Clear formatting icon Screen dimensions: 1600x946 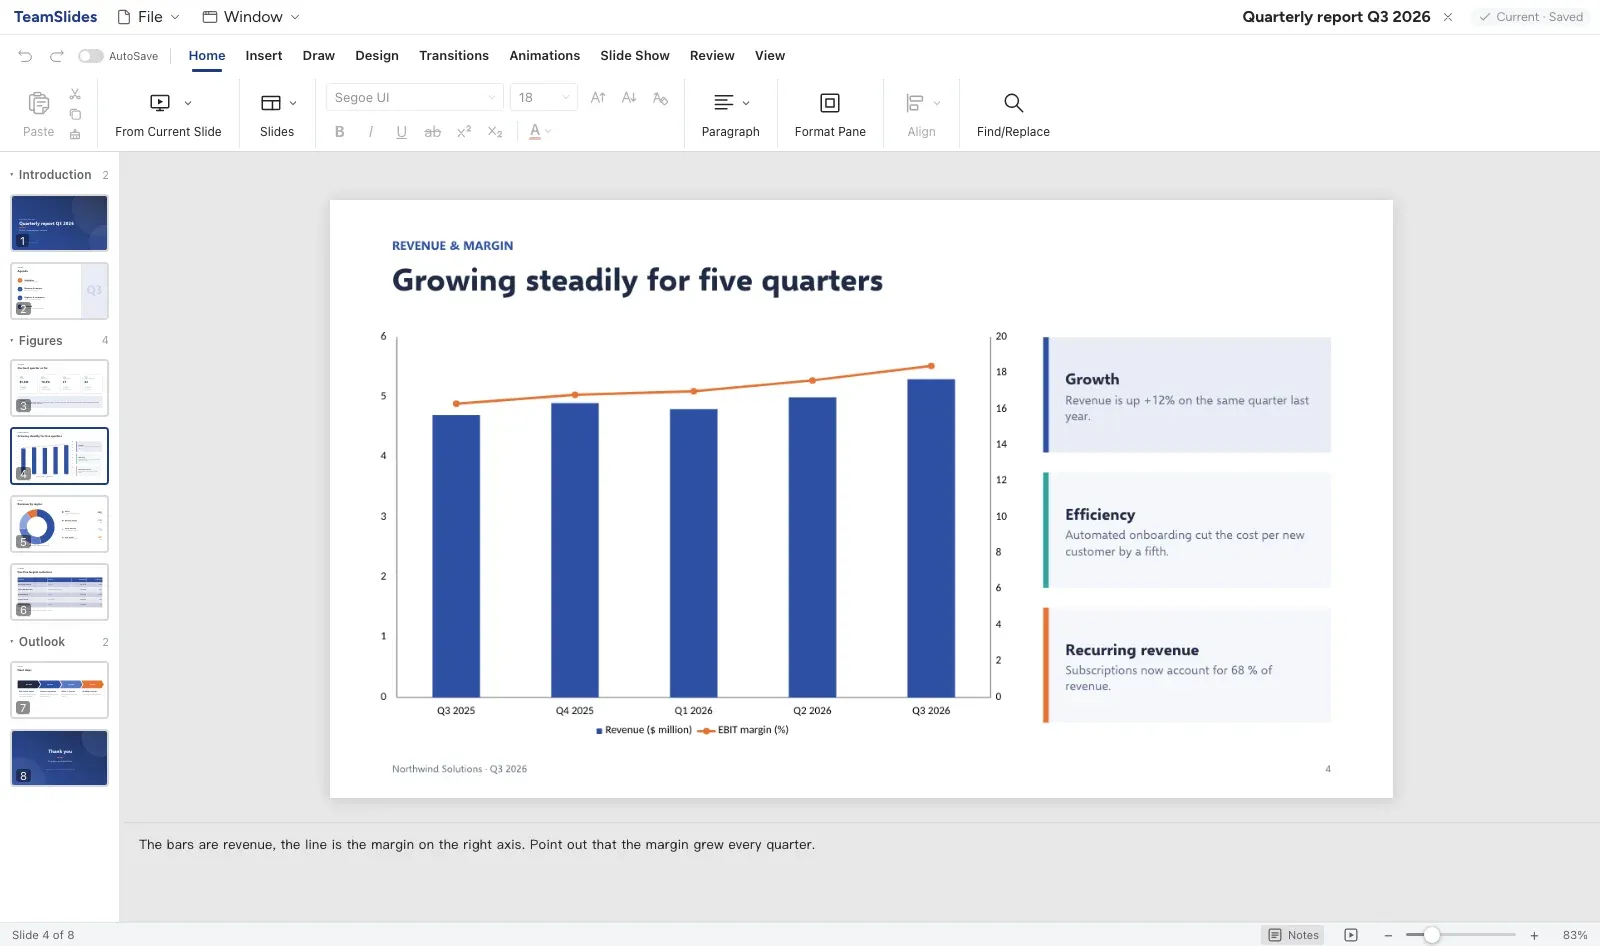point(660,97)
